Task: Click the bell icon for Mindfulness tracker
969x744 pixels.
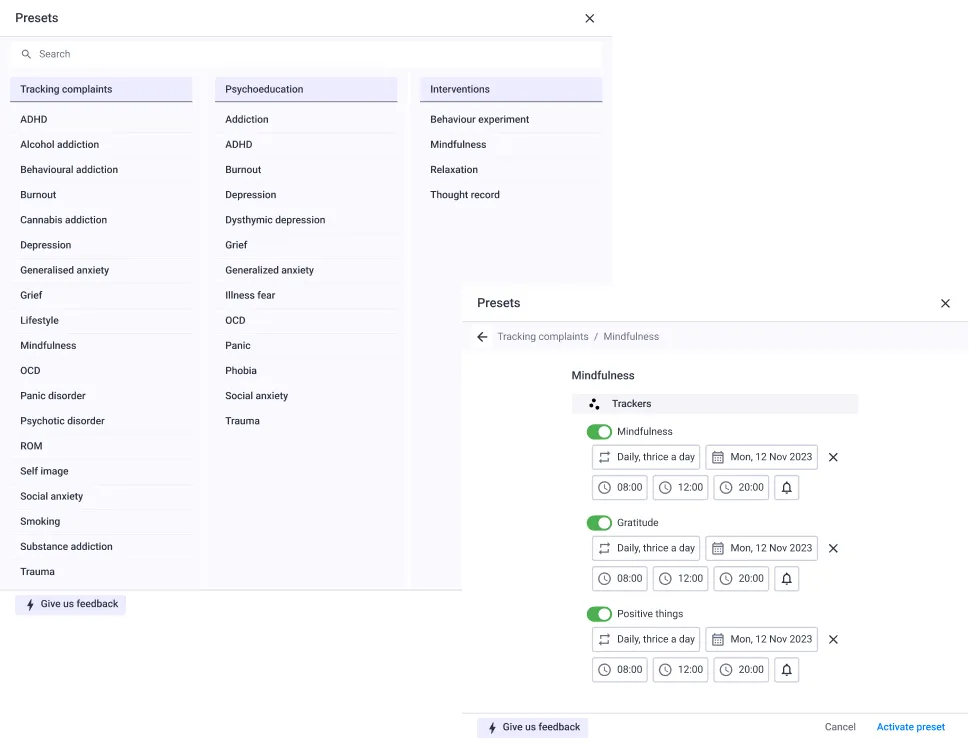Action: [786, 488]
